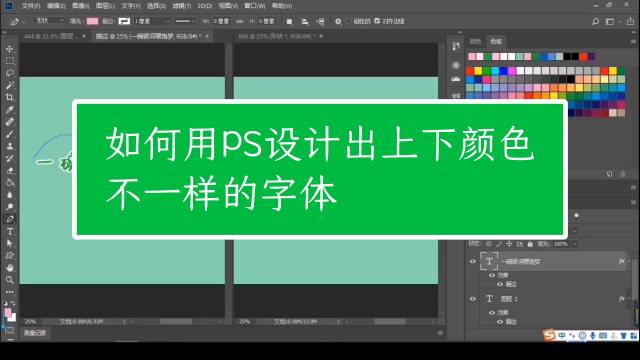Click the width W input field
This screenshot has width=640, height=360.
(x=222, y=21)
